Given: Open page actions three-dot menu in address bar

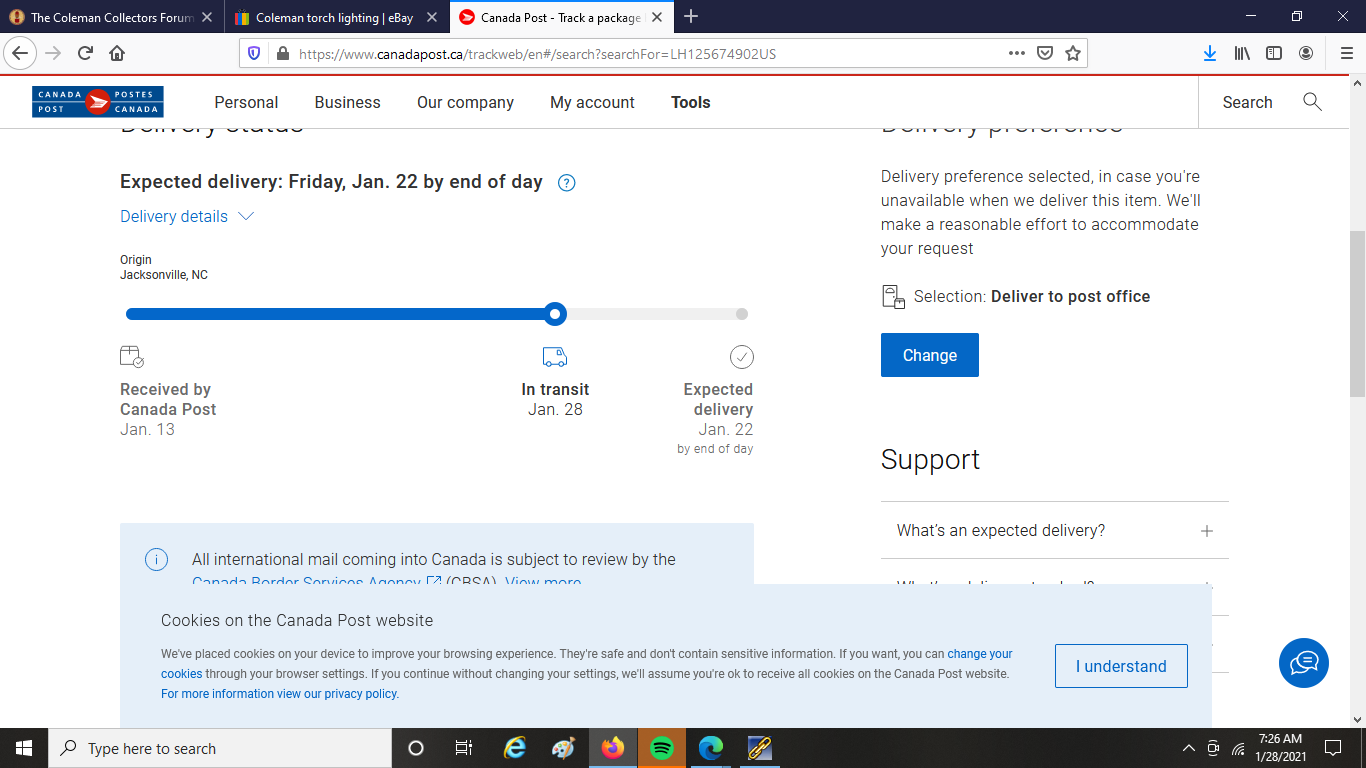Looking at the screenshot, I should 1016,54.
